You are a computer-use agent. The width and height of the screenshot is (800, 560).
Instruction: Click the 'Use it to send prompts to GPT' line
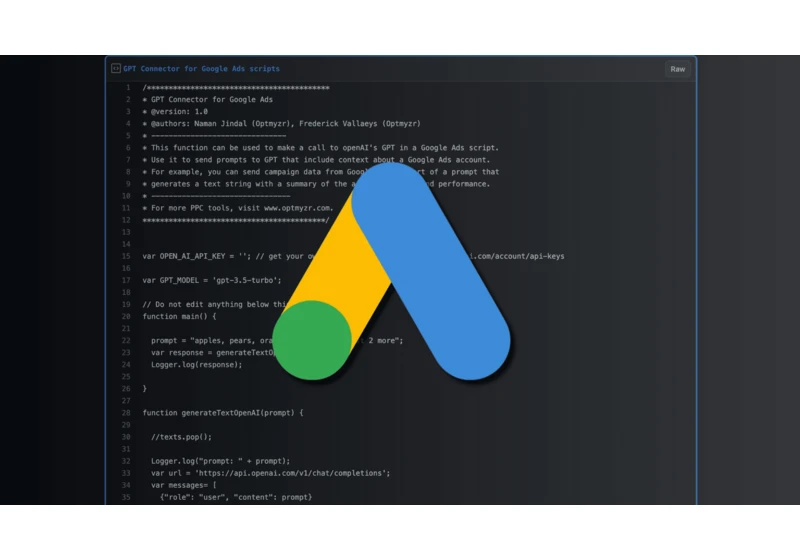316,160
